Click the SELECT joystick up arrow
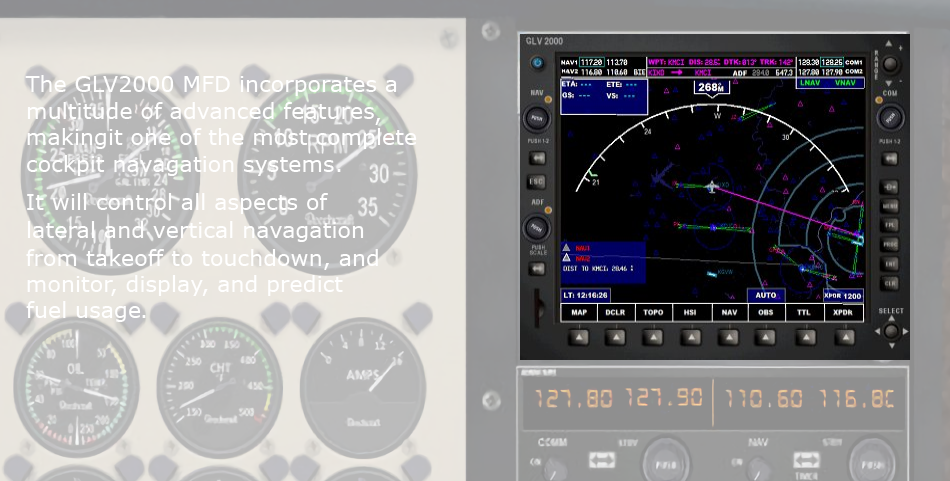Image resolution: width=950 pixels, height=481 pixels. pyautogui.click(x=891, y=319)
